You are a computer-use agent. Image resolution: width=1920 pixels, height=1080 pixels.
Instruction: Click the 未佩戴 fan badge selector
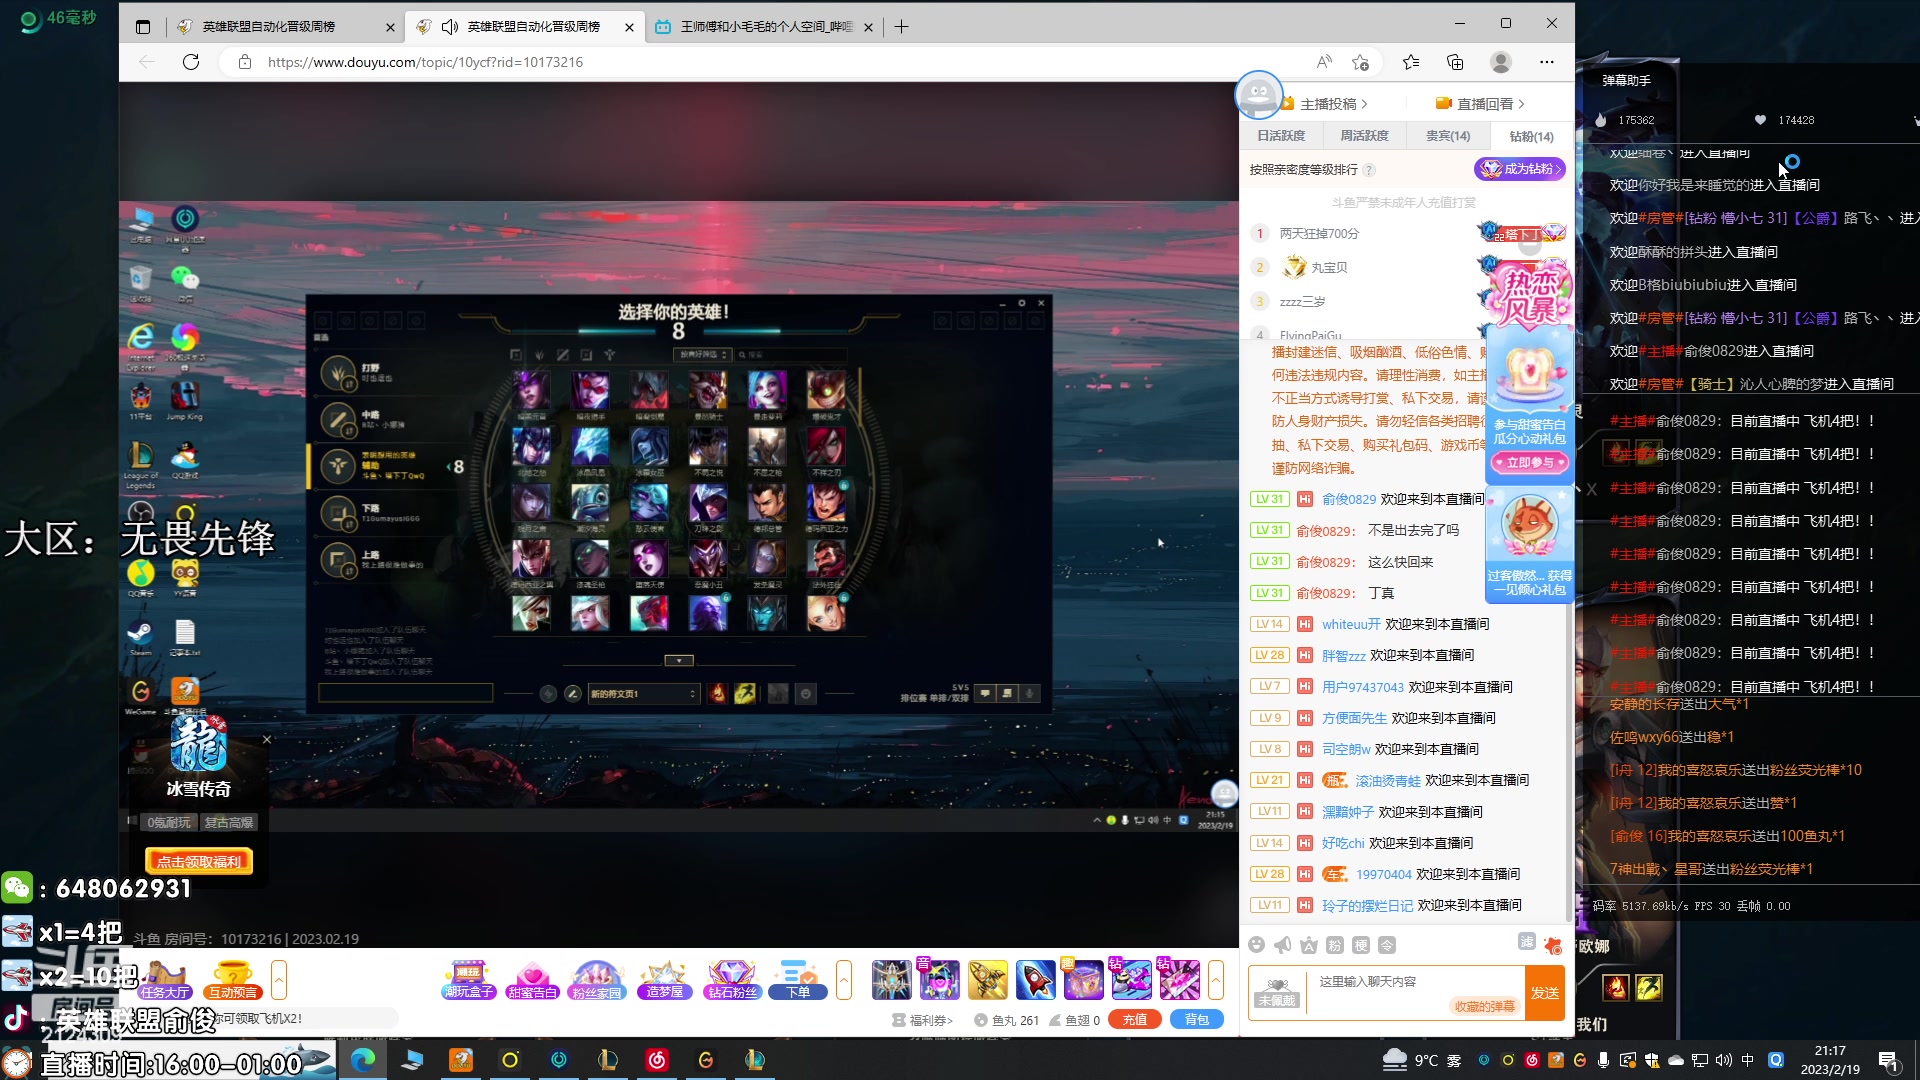pyautogui.click(x=1277, y=993)
